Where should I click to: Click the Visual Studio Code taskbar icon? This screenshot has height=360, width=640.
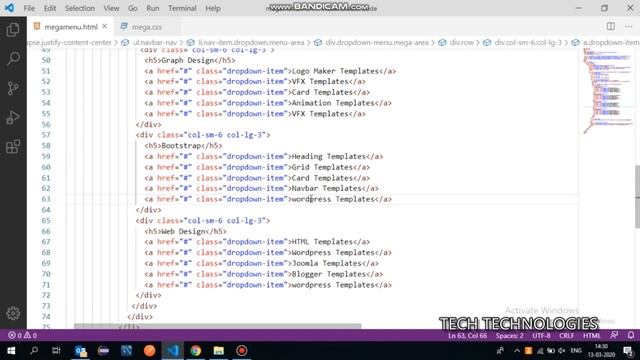[173, 351]
